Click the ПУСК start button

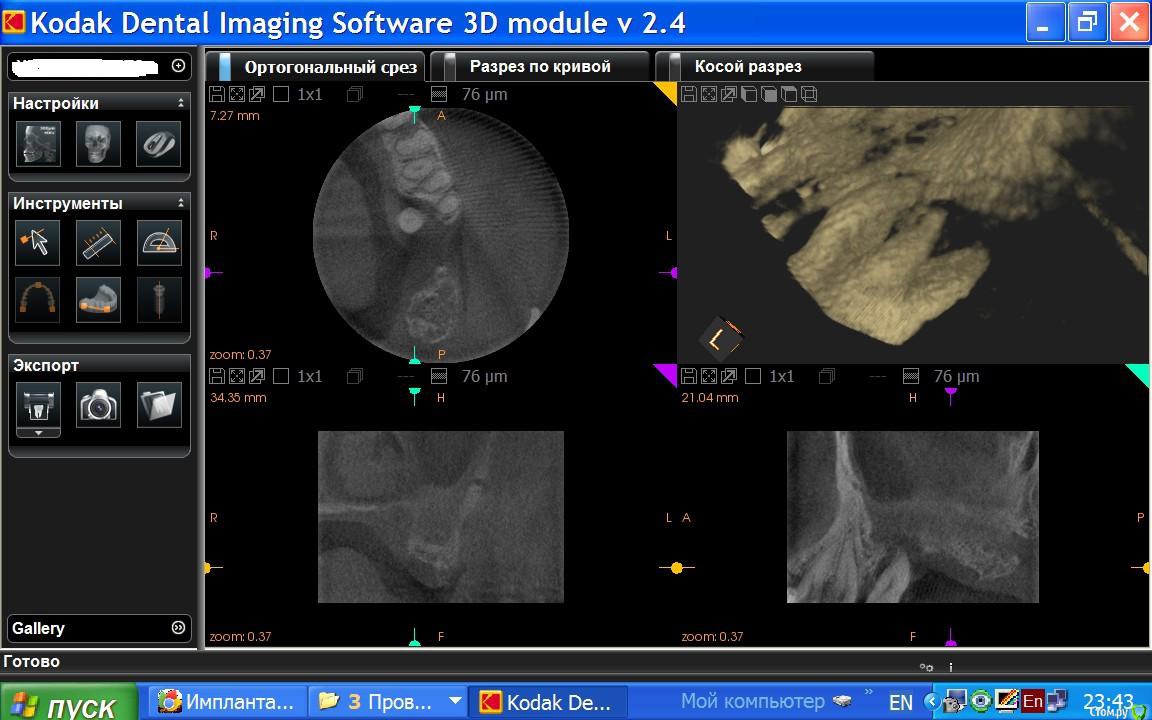click(68, 704)
